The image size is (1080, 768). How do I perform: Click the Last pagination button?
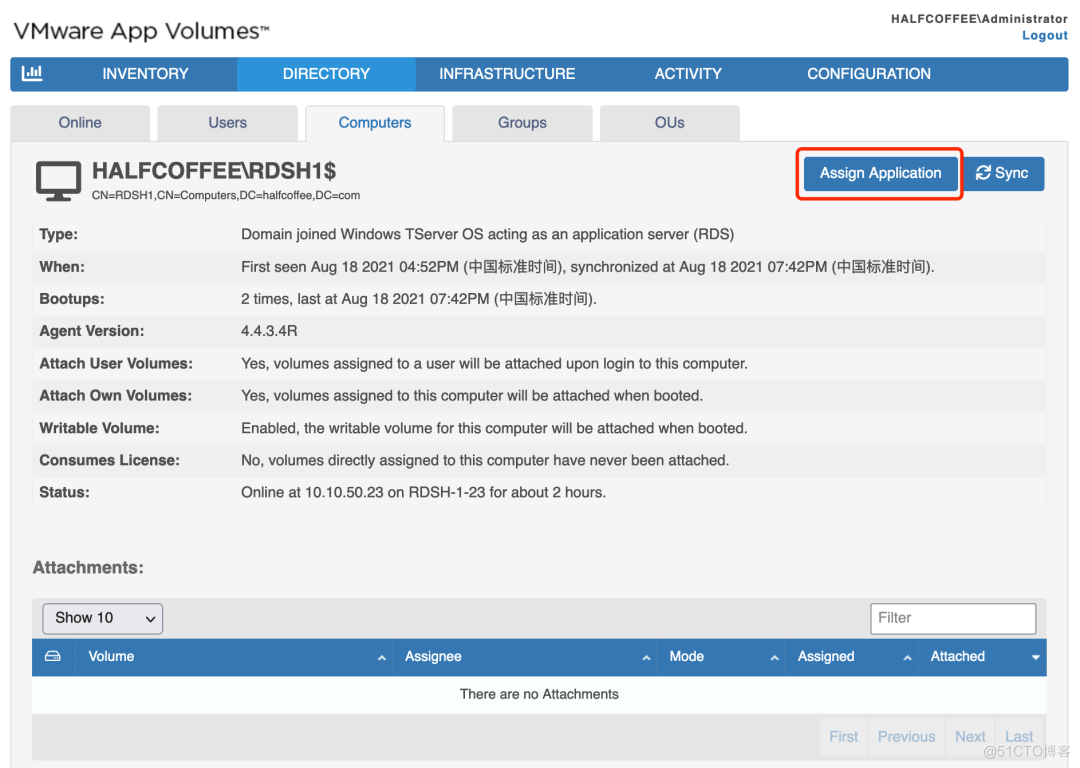[x=1019, y=736]
